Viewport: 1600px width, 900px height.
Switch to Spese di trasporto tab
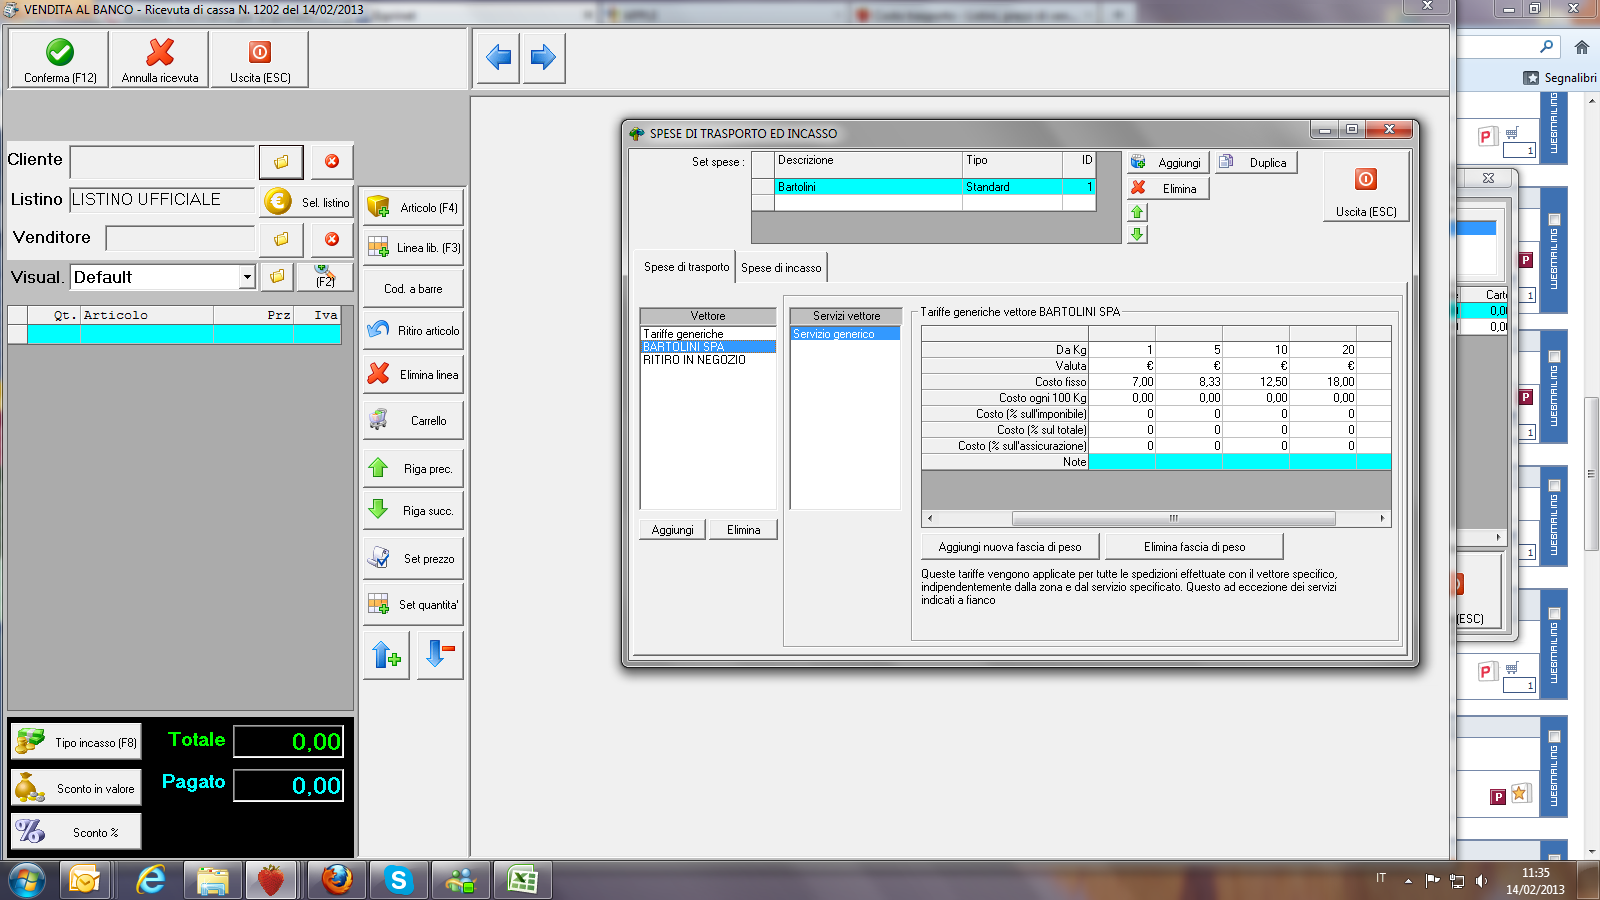(x=686, y=267)
